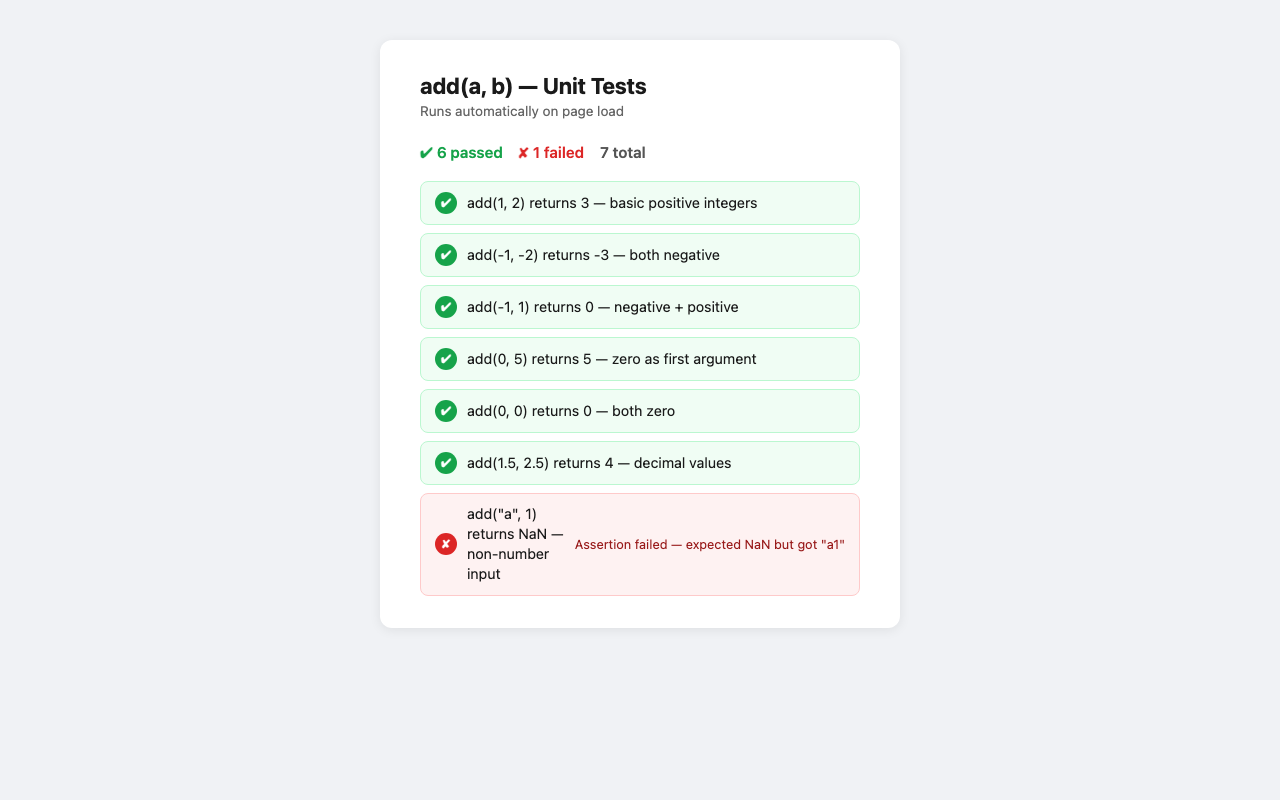Screen dimensions: 1280x800
Task: Select the "both negative" test result row
Action: (640, 255)
